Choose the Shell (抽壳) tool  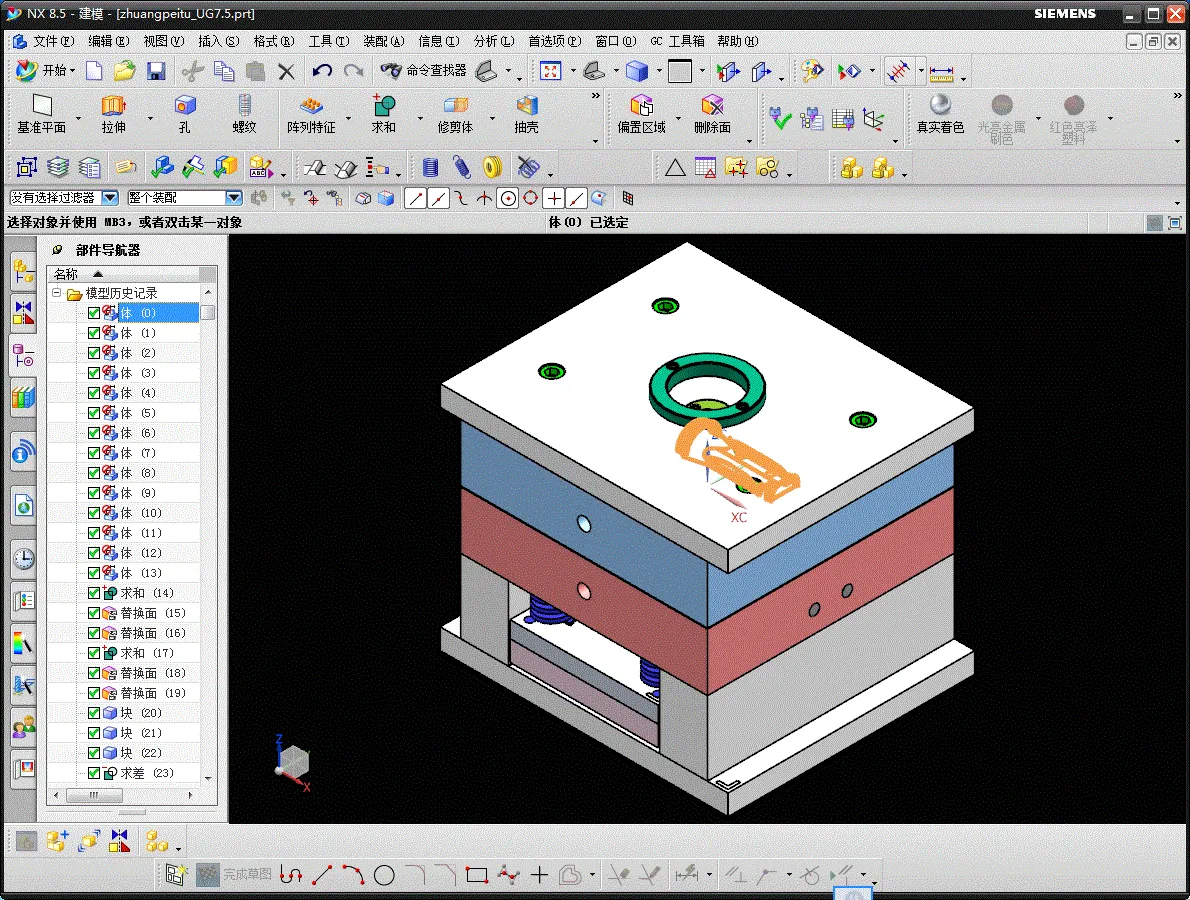click(526, 106)
